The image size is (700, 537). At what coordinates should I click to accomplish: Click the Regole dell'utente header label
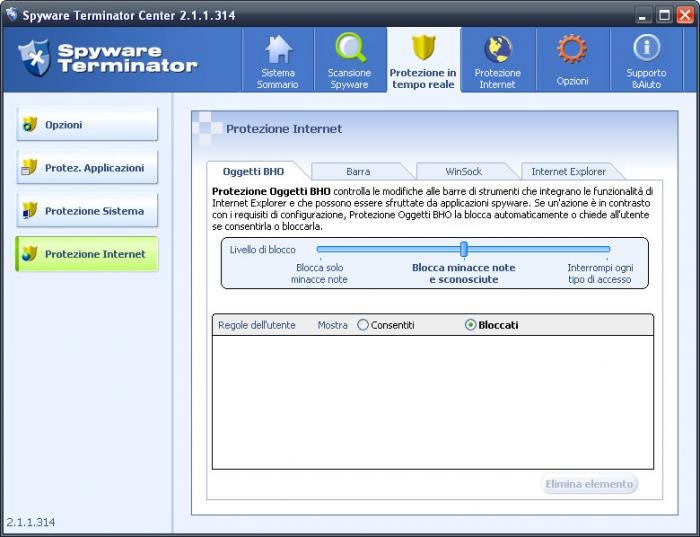click(257, 325)
